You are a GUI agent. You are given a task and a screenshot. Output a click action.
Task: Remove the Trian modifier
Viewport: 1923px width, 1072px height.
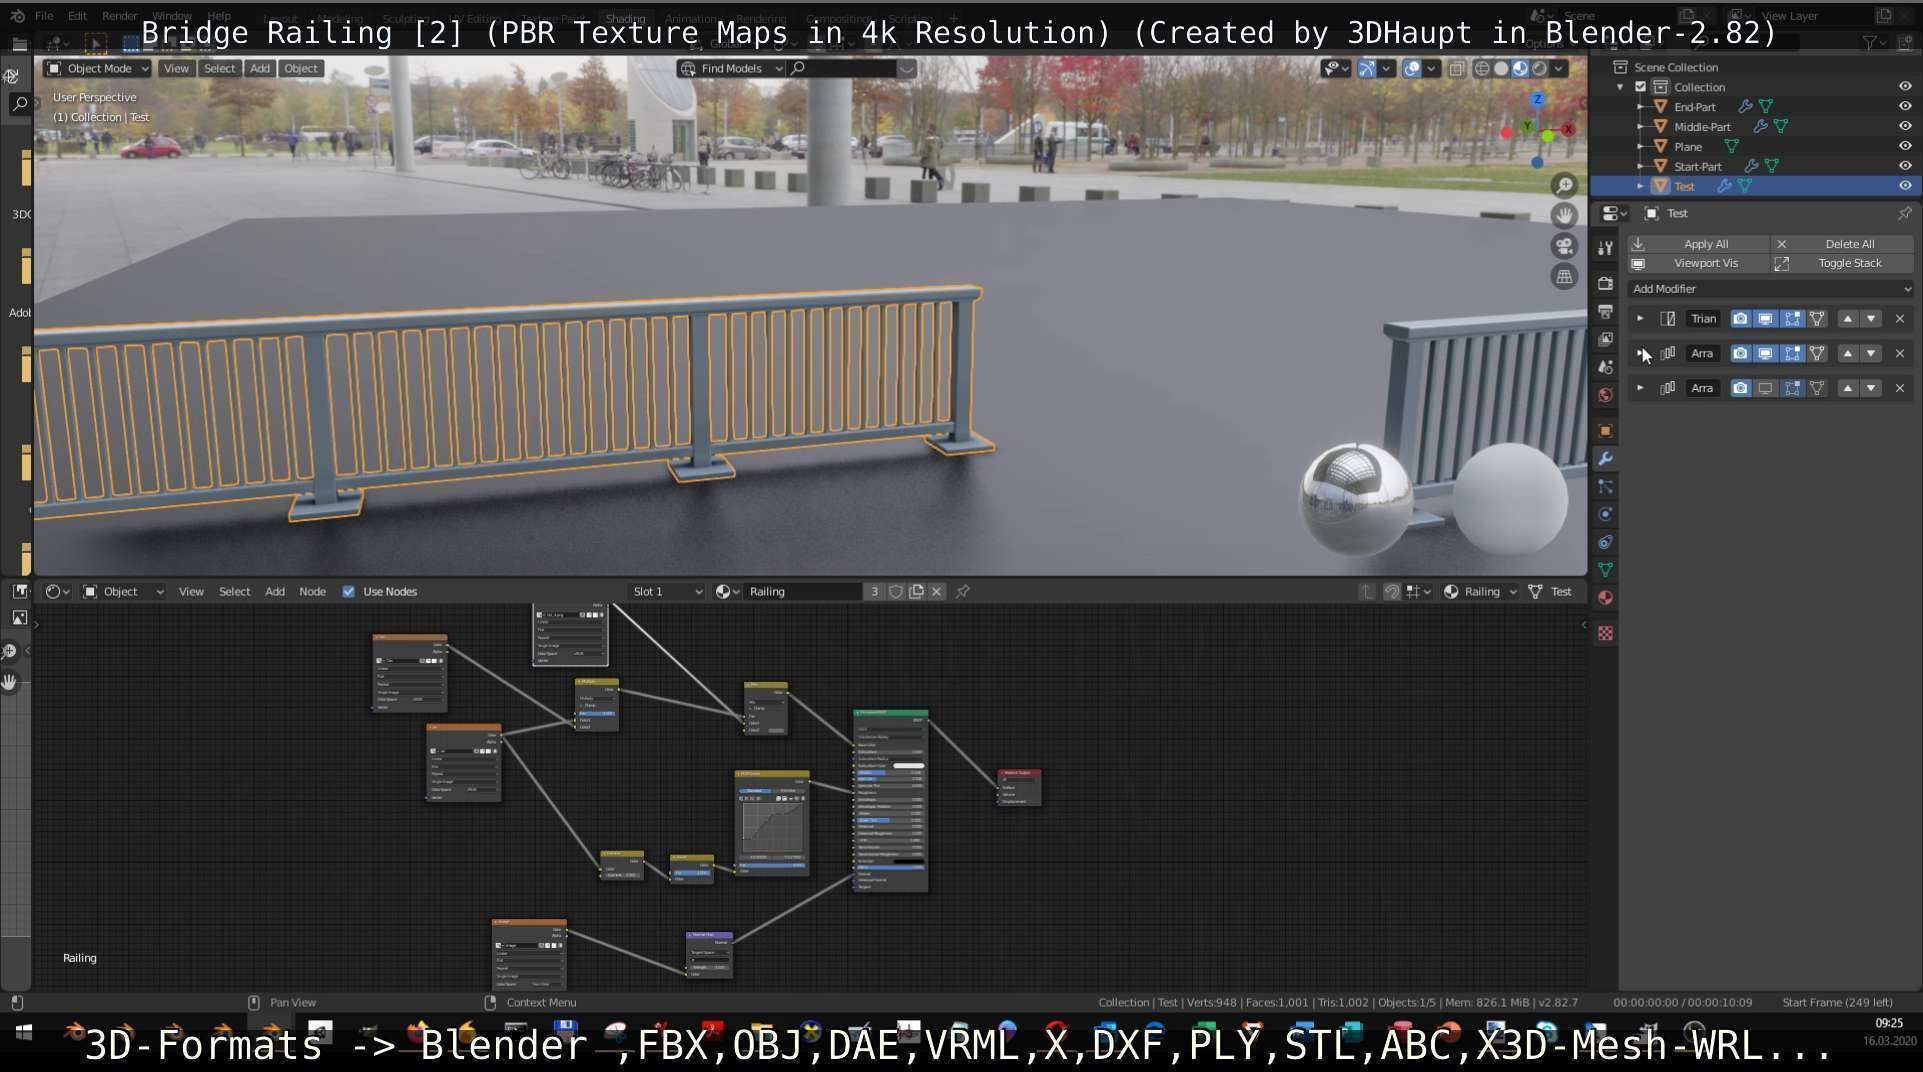coord(1900,319)
